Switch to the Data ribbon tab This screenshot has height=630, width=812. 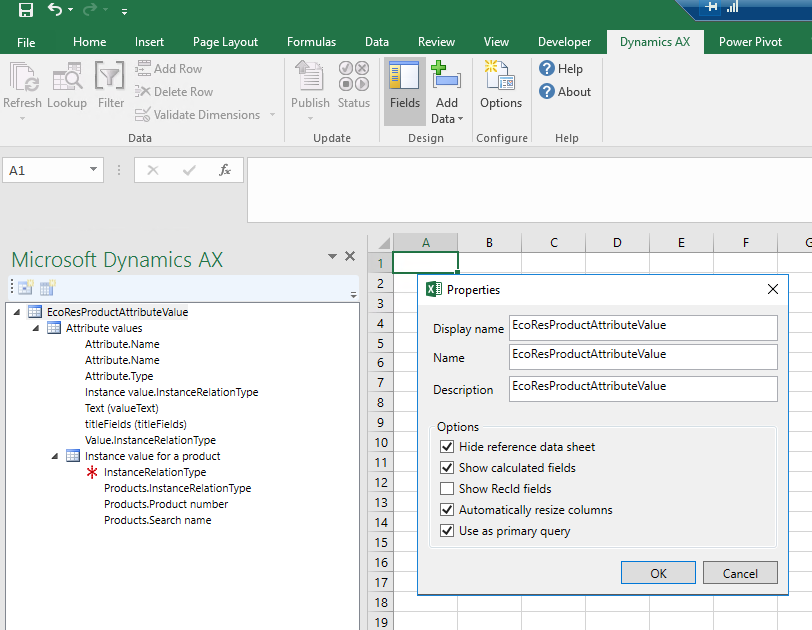coord(376,42)
